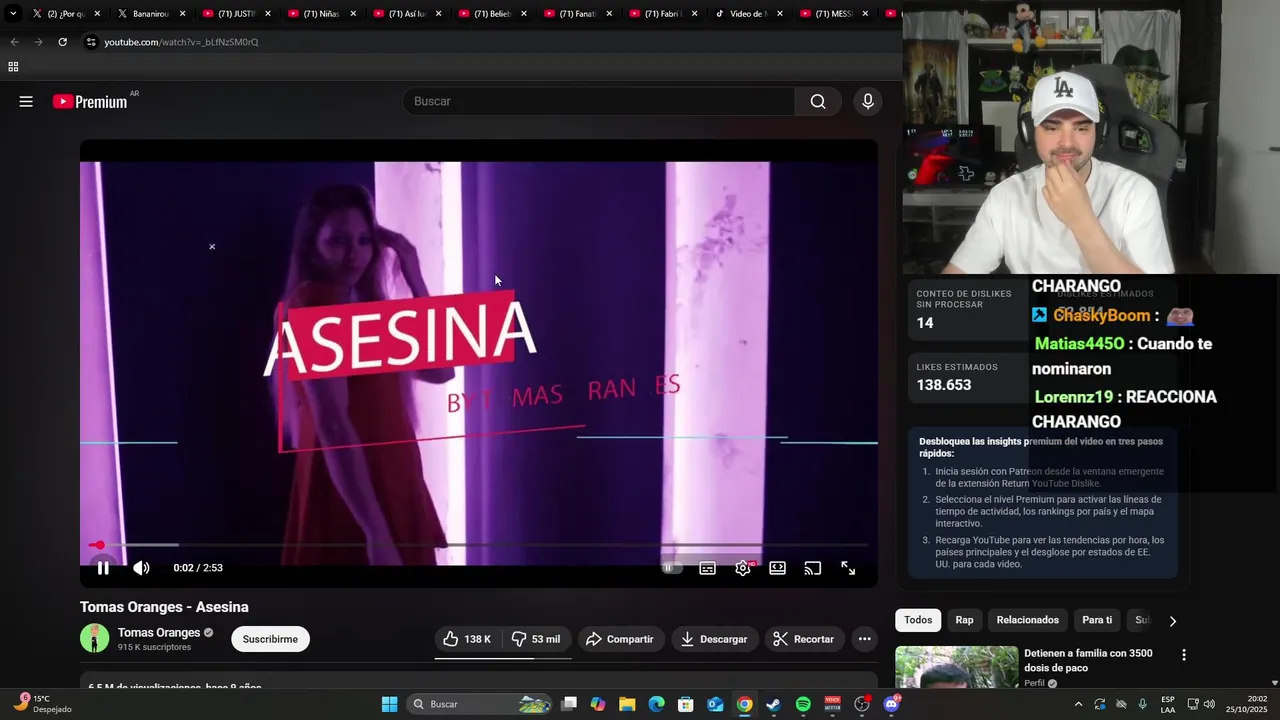Click the taskbar Buscar search box
1280x720 pixels.
click(x=480, y=704)
